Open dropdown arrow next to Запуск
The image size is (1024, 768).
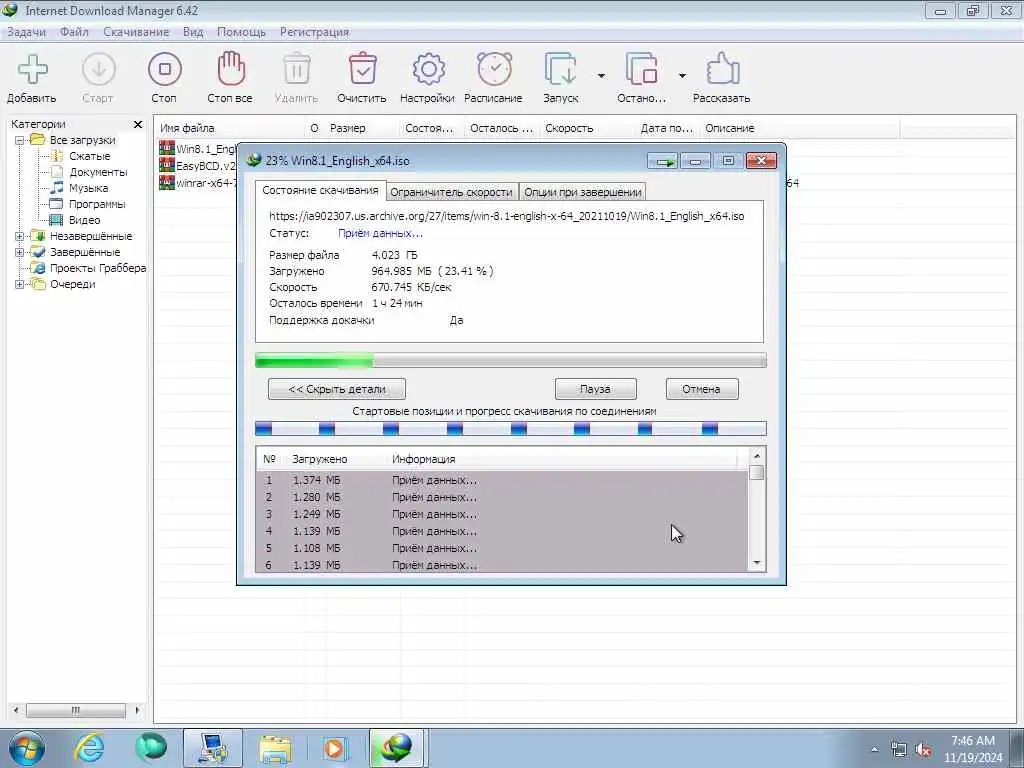[x=601, y=76]
